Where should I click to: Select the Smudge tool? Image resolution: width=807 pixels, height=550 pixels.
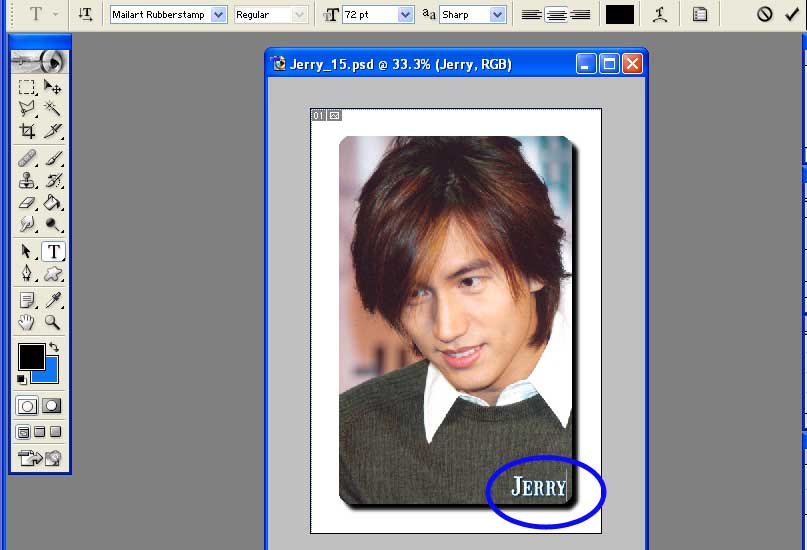27,224
